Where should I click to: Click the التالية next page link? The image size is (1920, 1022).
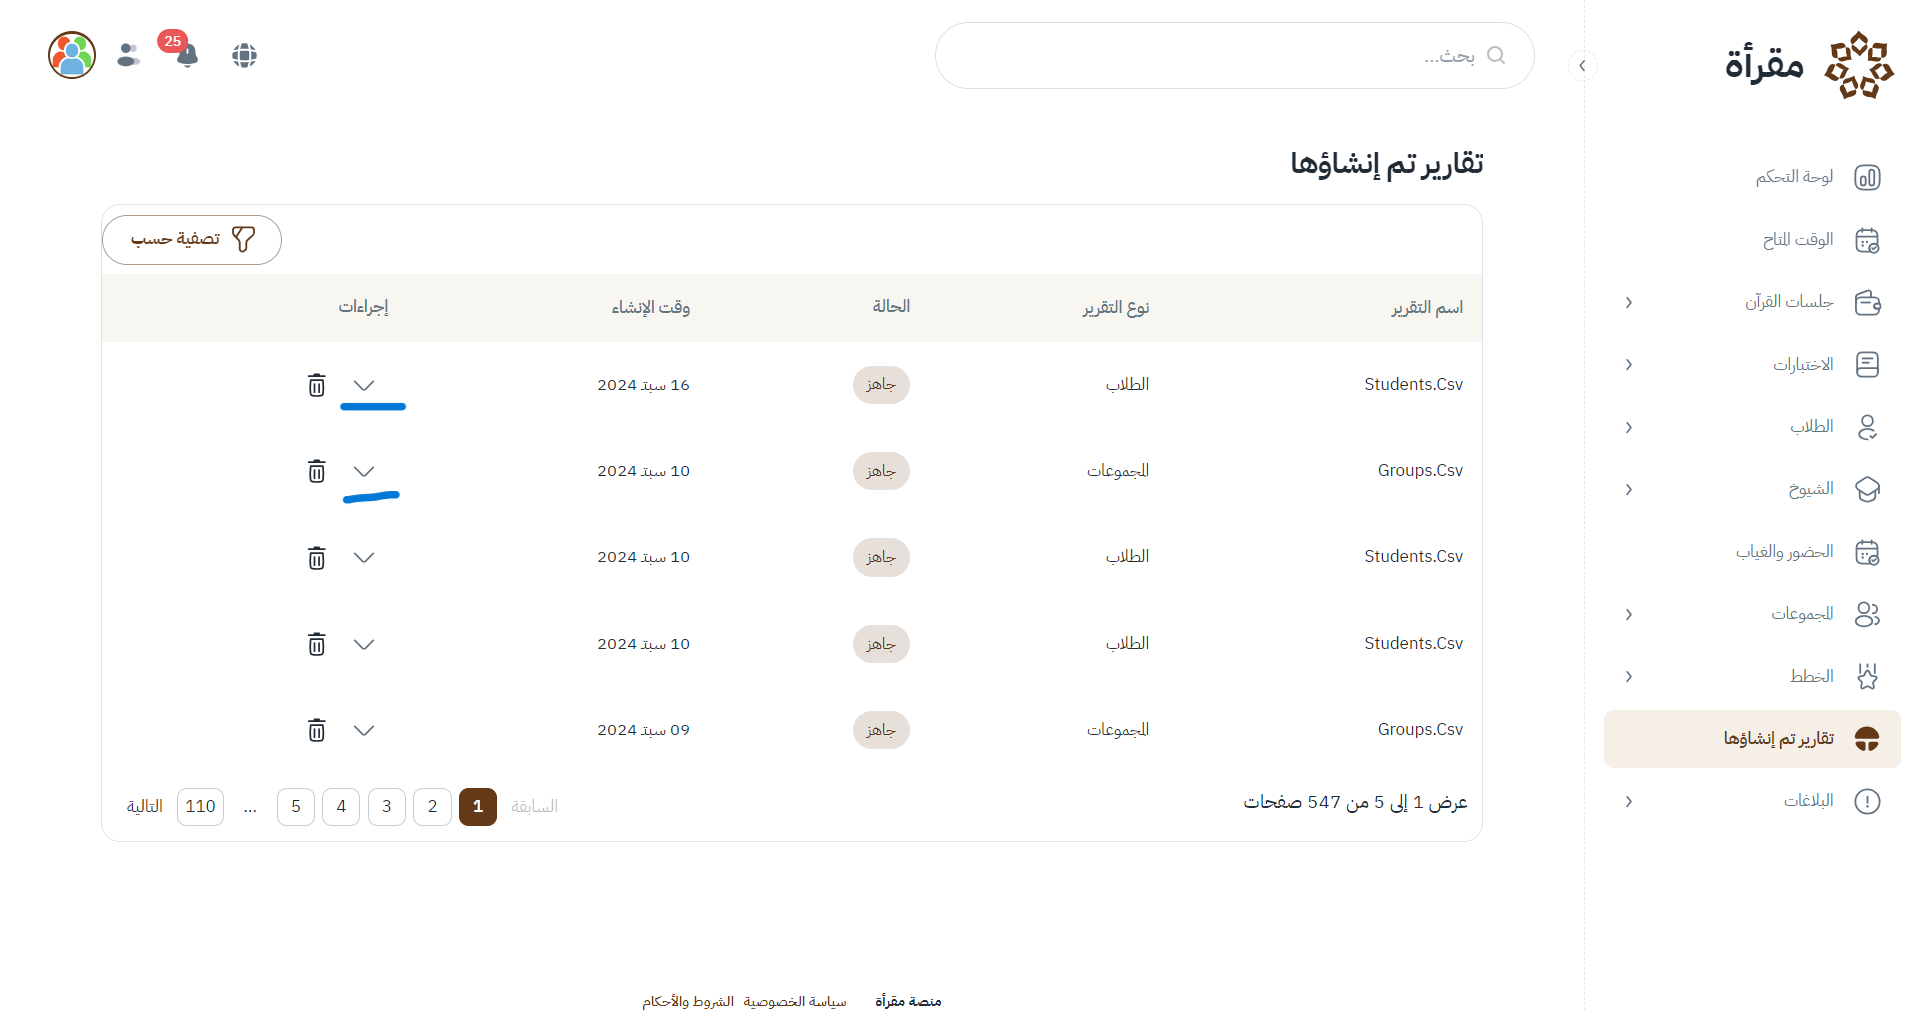(145, 806)
